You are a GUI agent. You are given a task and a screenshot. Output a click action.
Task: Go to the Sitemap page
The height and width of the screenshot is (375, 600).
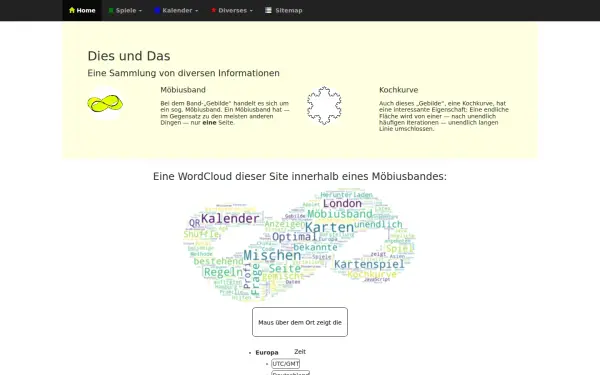(x=284, y=10)
